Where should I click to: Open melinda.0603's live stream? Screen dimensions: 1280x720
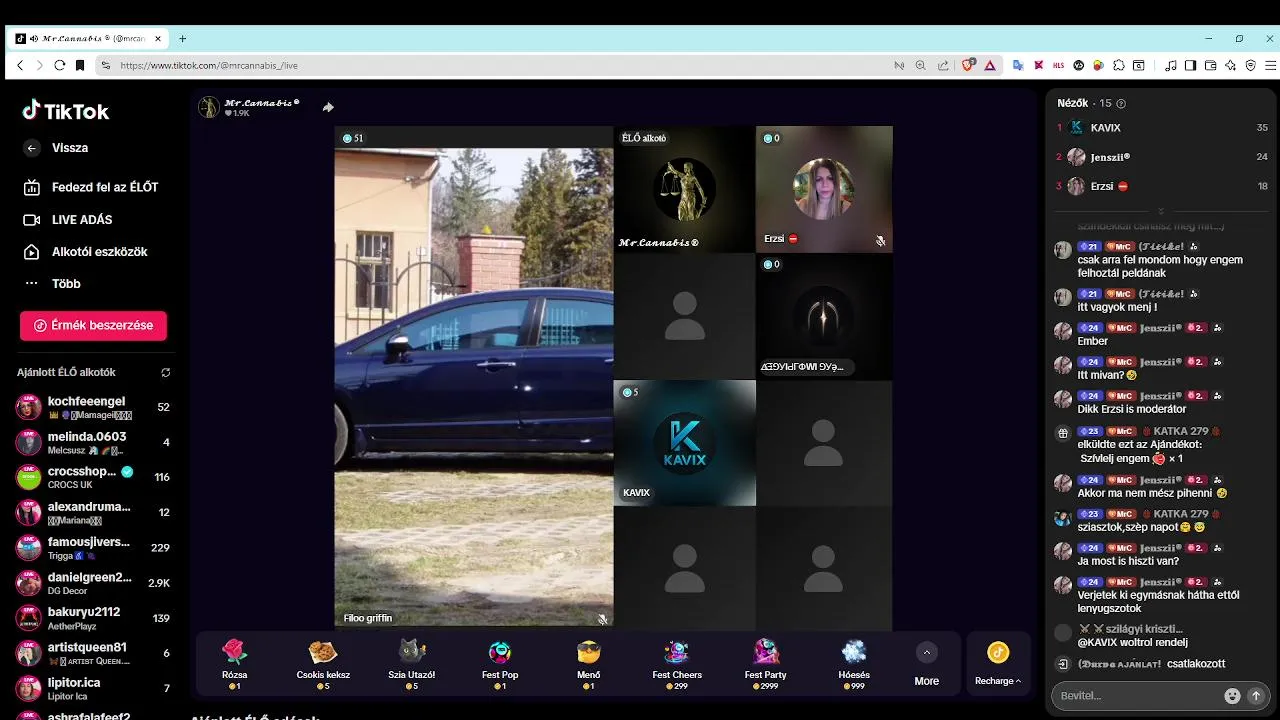[x=95, y=442]
